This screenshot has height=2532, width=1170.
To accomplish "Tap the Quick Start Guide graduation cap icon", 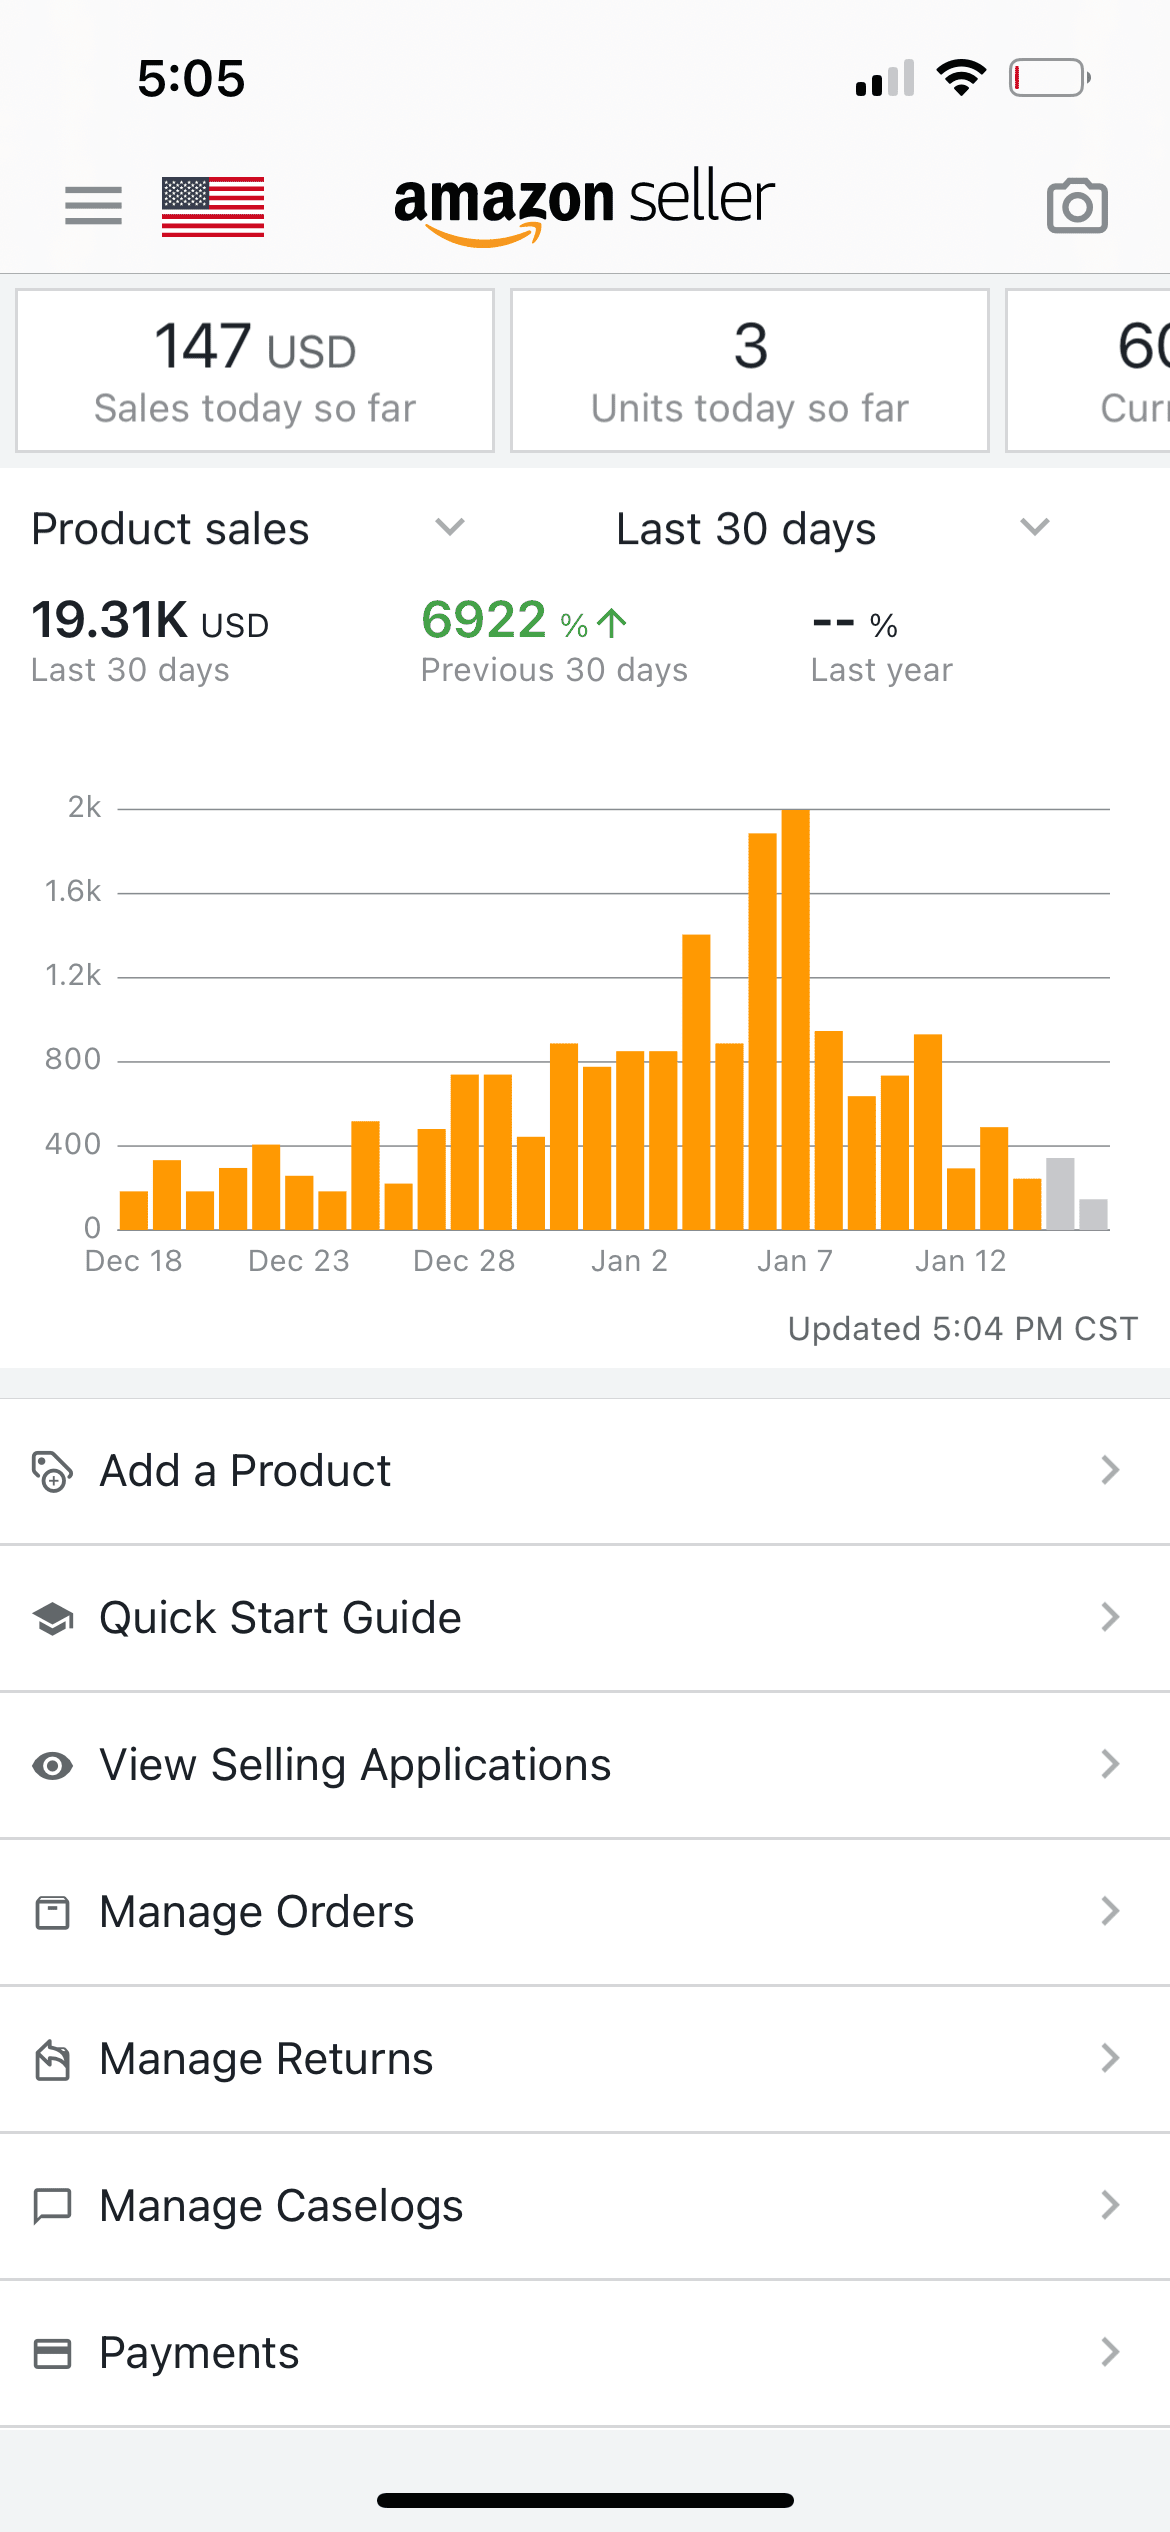I will tap(52, 1618).
